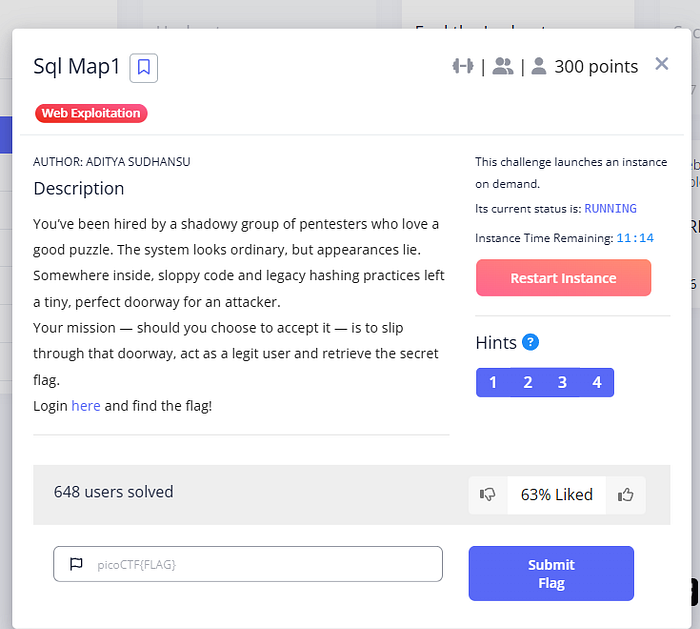This screenshot has height=629, width=700.
Task: Click the single user icon
Action: pyautogui.click(x=539, y=66)
